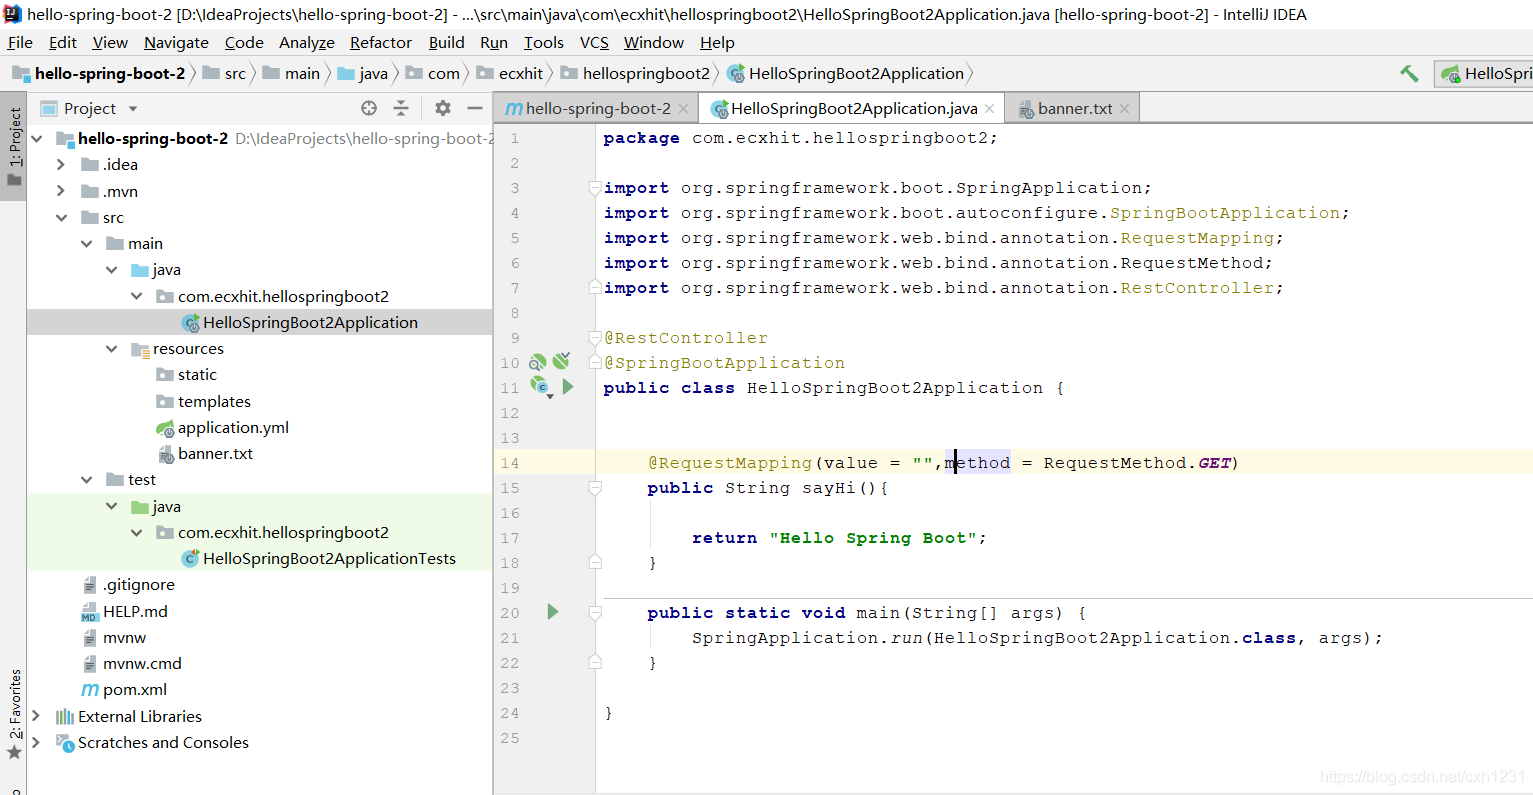Expand the .mvn folder
The image size is (1533, 795).
tap(61, 191)
